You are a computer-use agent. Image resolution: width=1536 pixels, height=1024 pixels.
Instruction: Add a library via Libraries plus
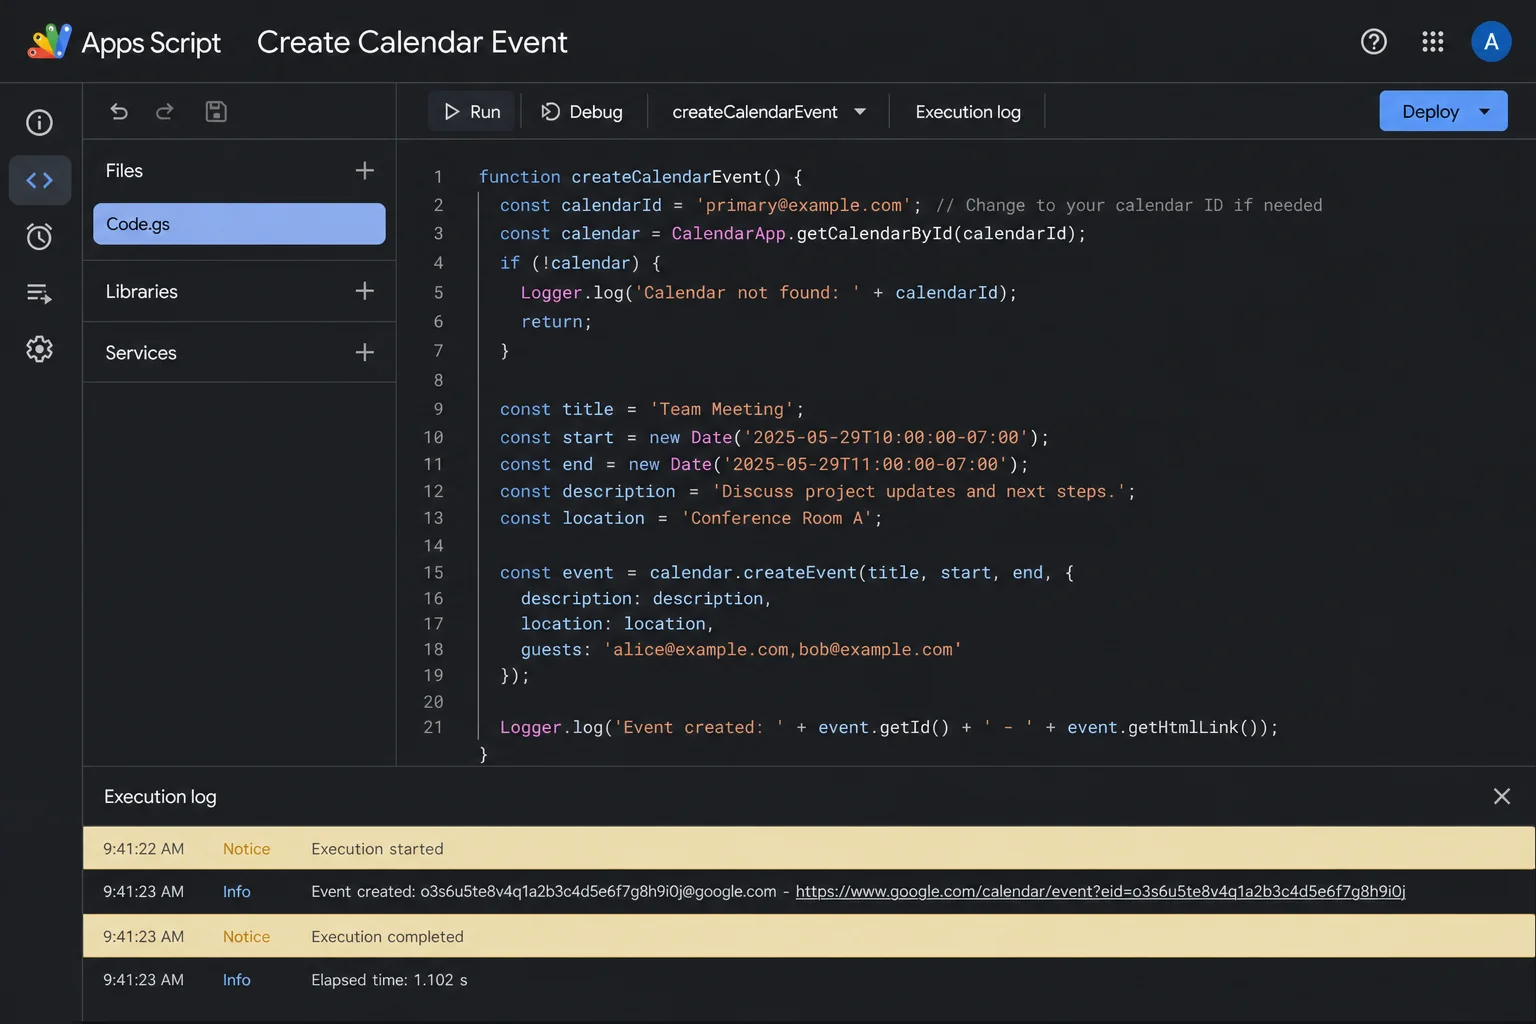pyautogui.click(x=365, y=291)
